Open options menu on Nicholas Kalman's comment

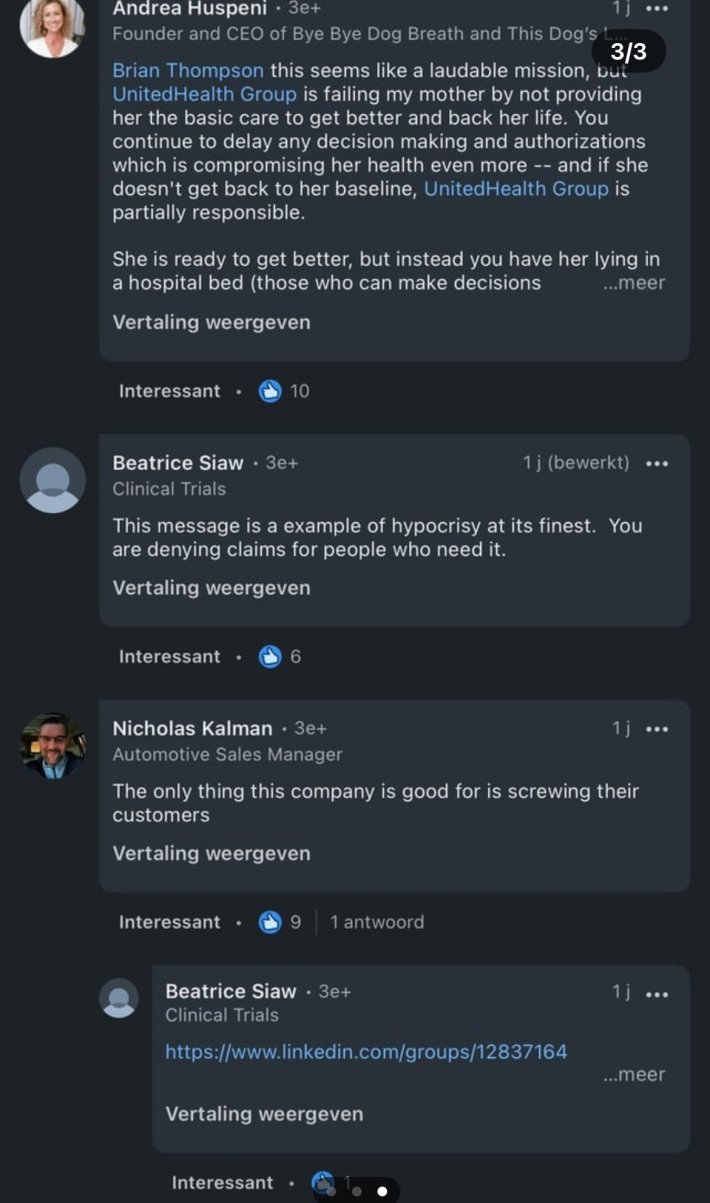[x=657, y=729]
